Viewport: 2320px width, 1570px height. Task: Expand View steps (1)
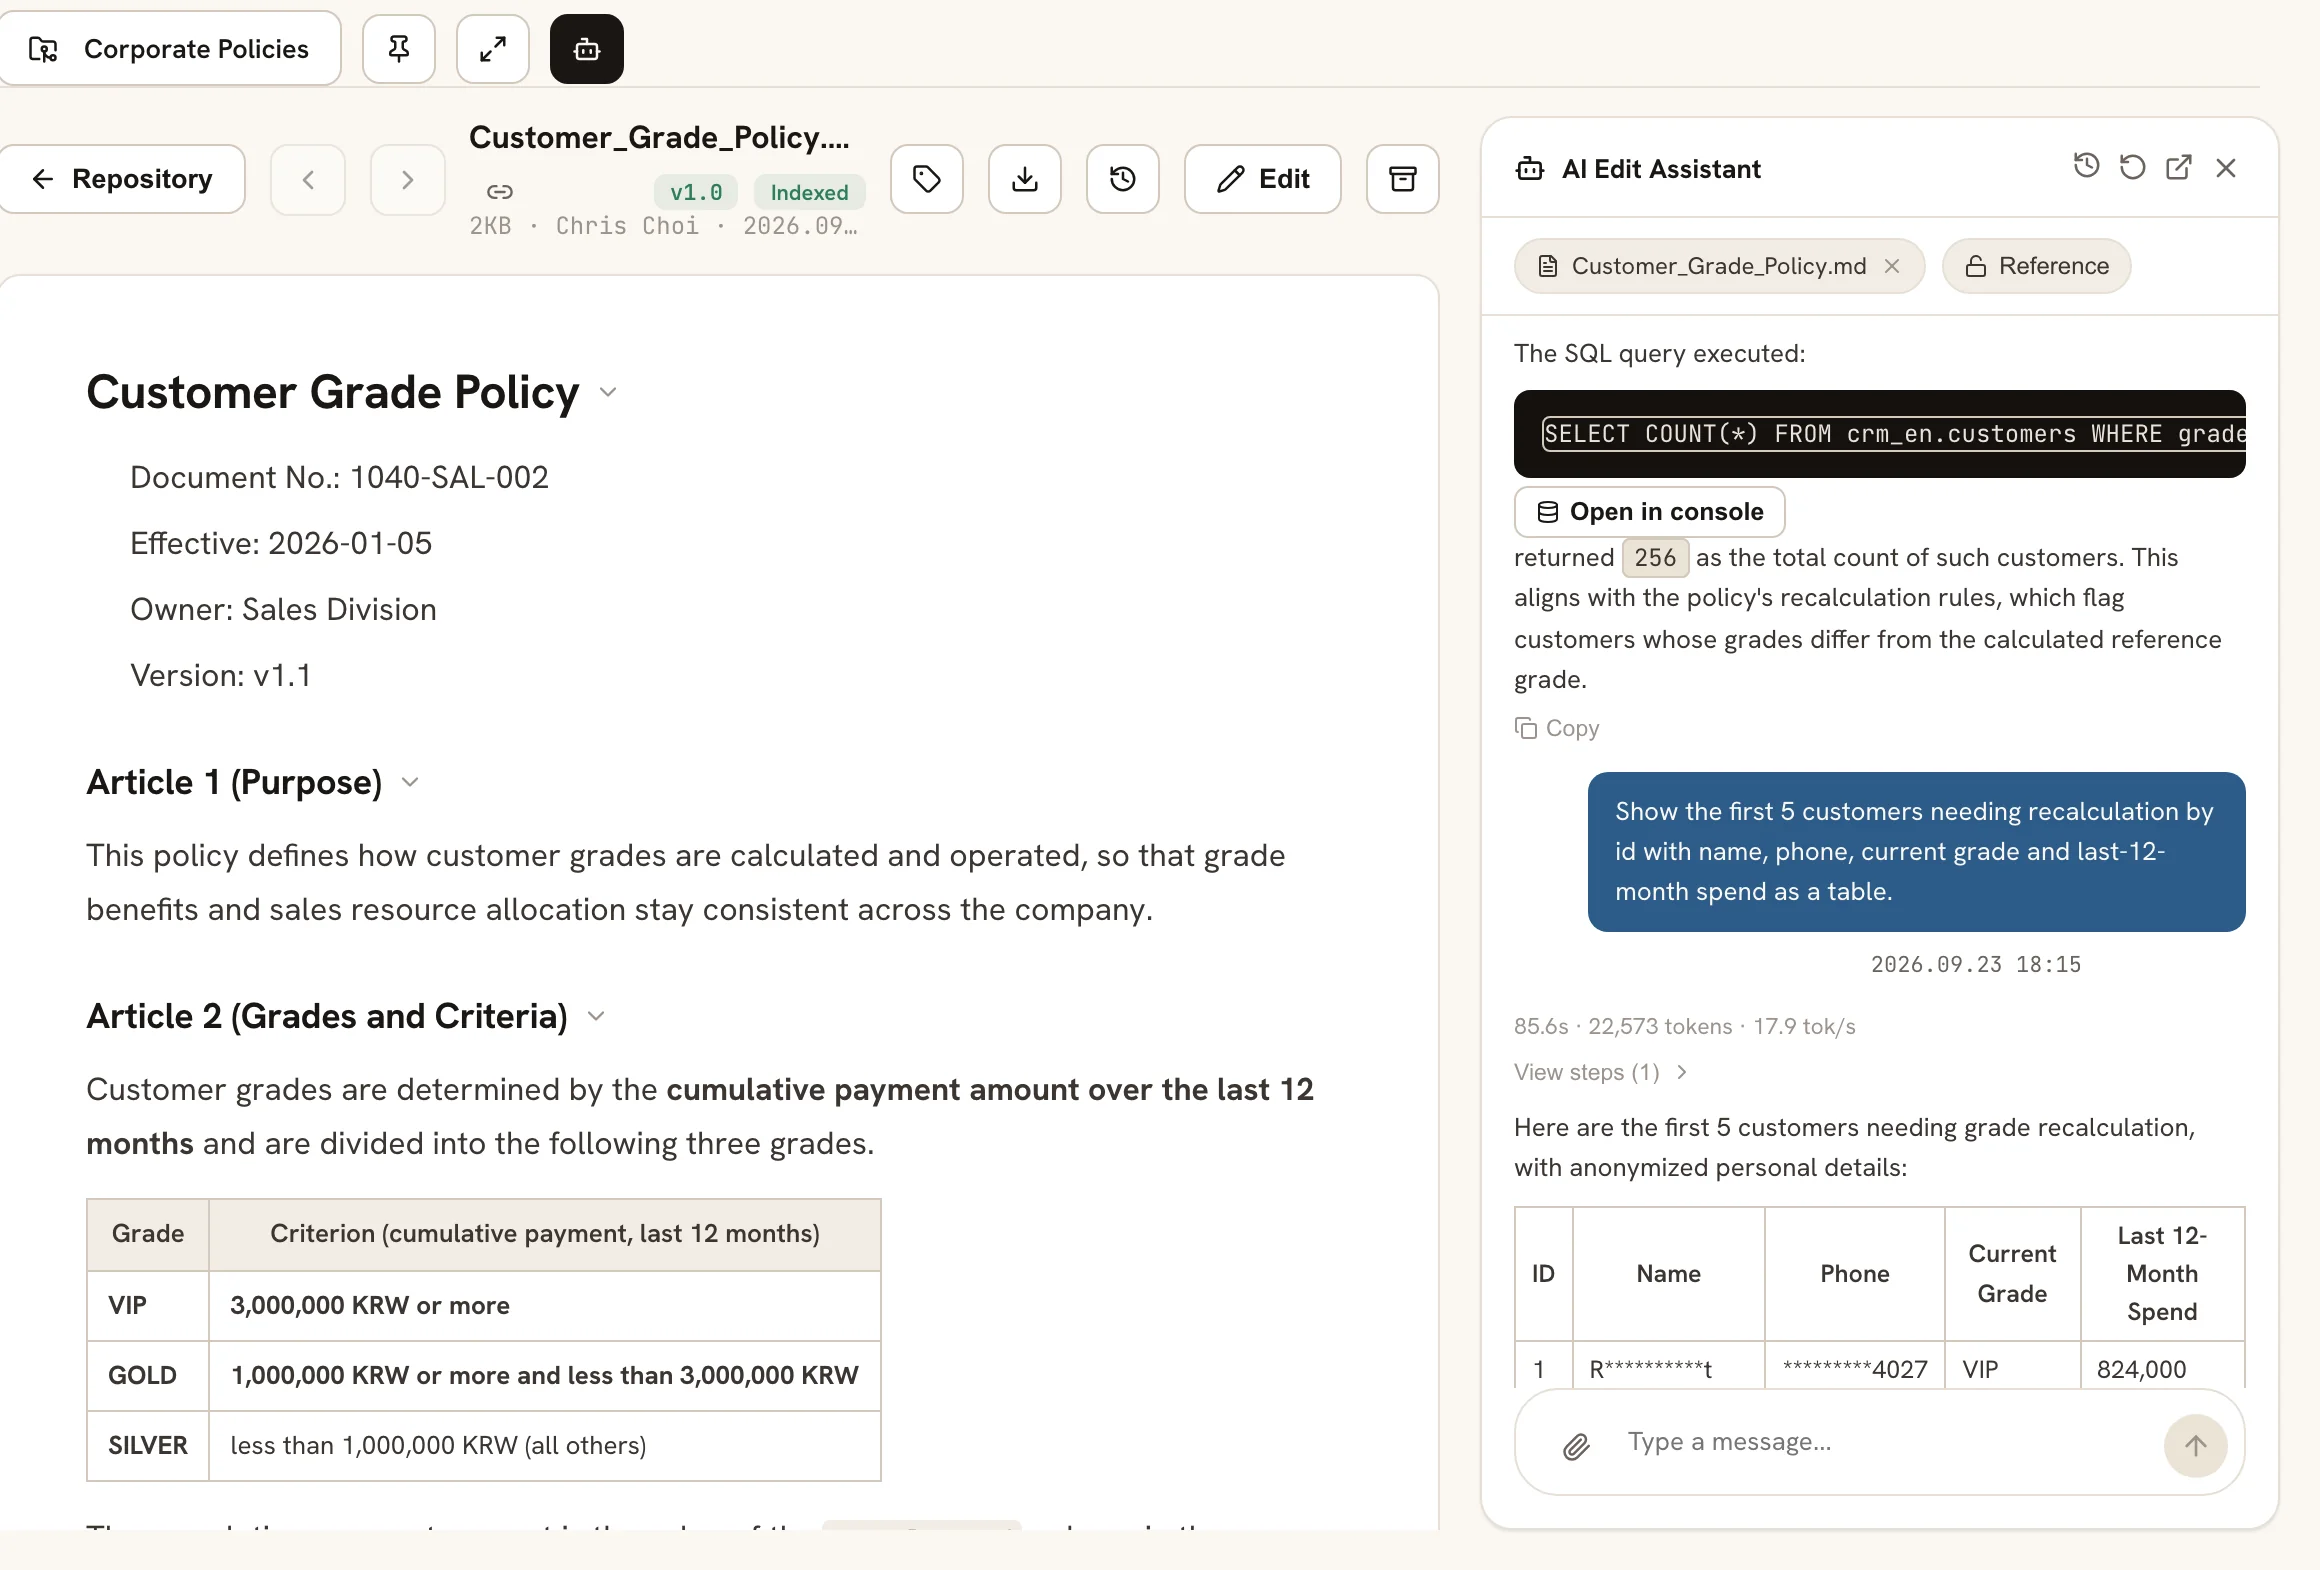(x=1601, y=1072)
